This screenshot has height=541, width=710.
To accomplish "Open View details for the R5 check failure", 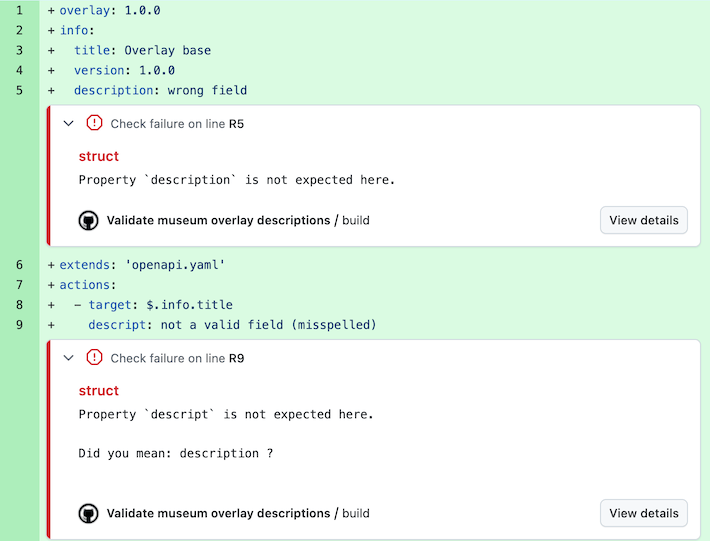I will [x=643, y=220].
